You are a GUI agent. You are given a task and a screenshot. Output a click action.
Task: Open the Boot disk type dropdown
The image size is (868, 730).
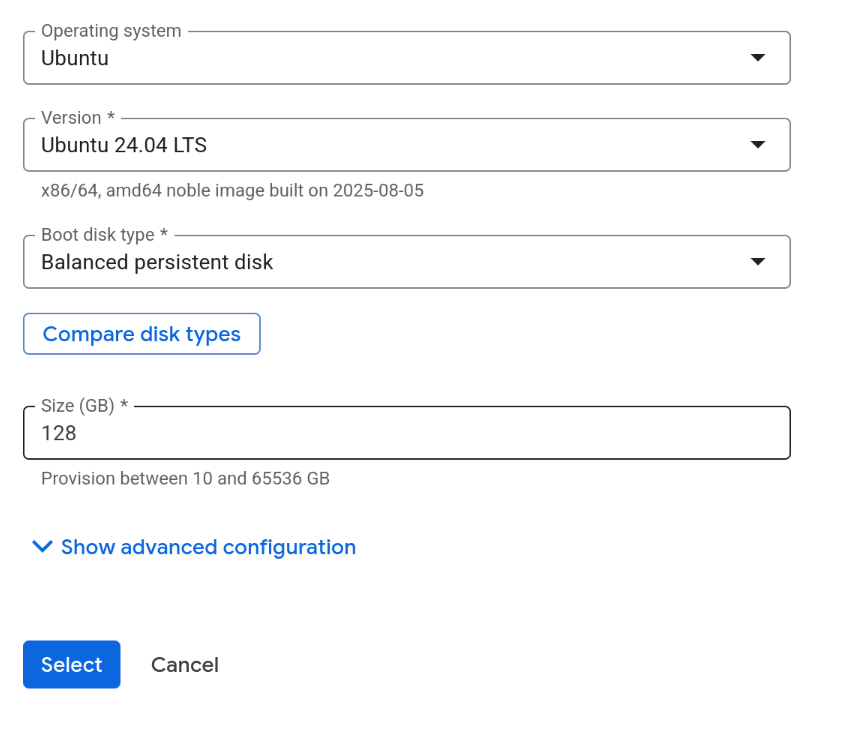pos(406,262)
